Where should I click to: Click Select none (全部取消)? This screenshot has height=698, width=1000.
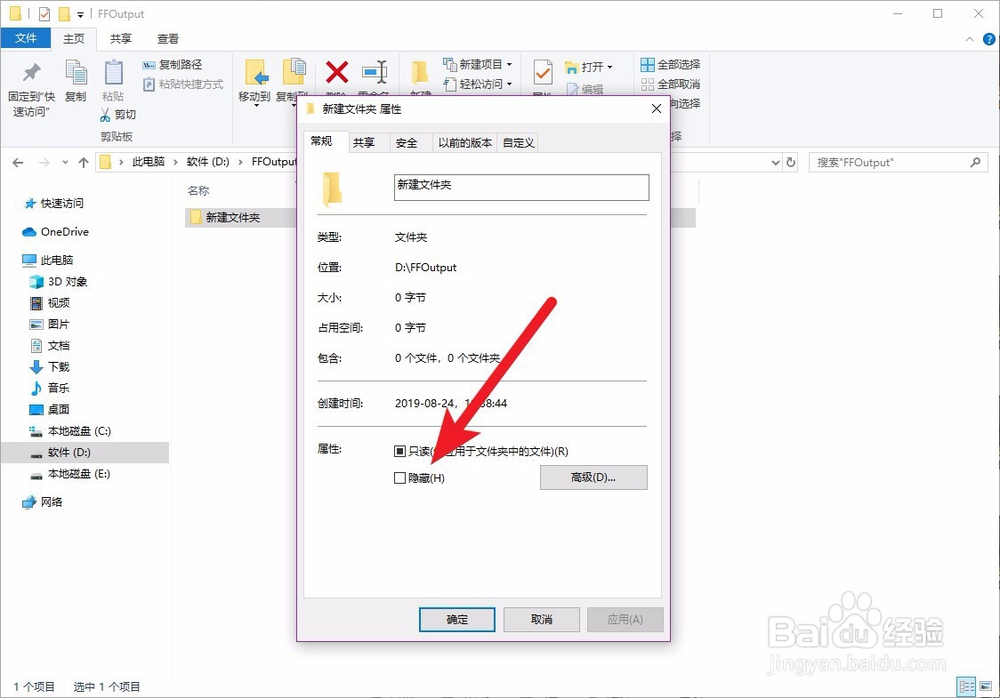[670, 84]
